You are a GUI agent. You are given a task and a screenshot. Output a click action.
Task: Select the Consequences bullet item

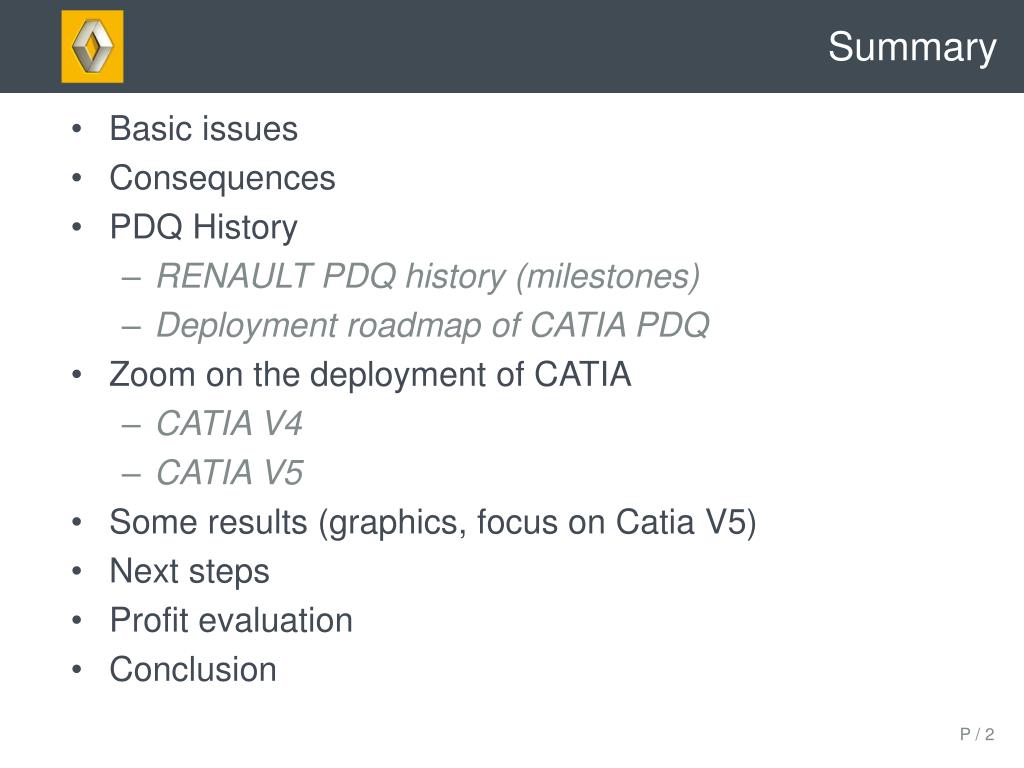coord(223,178)
